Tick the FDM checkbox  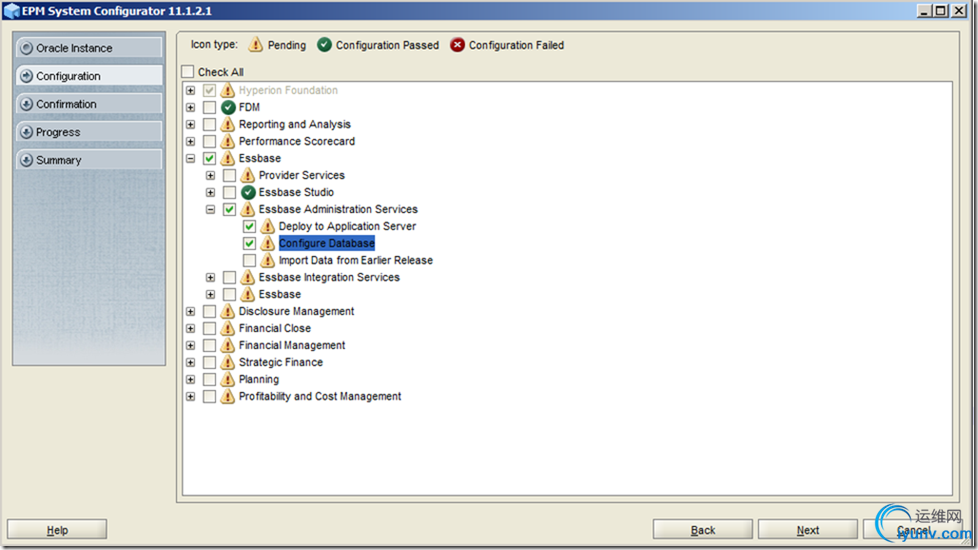[x=210, y=107]
